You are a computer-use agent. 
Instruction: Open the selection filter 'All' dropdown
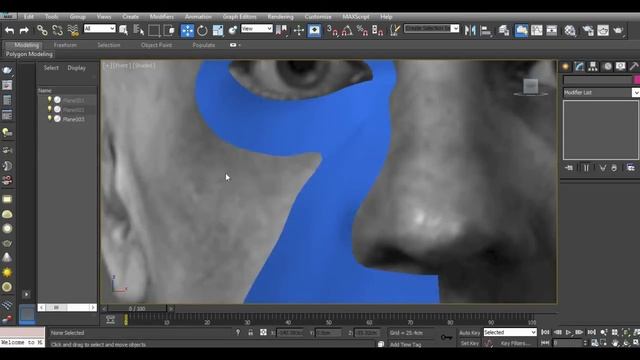point(100,29)
